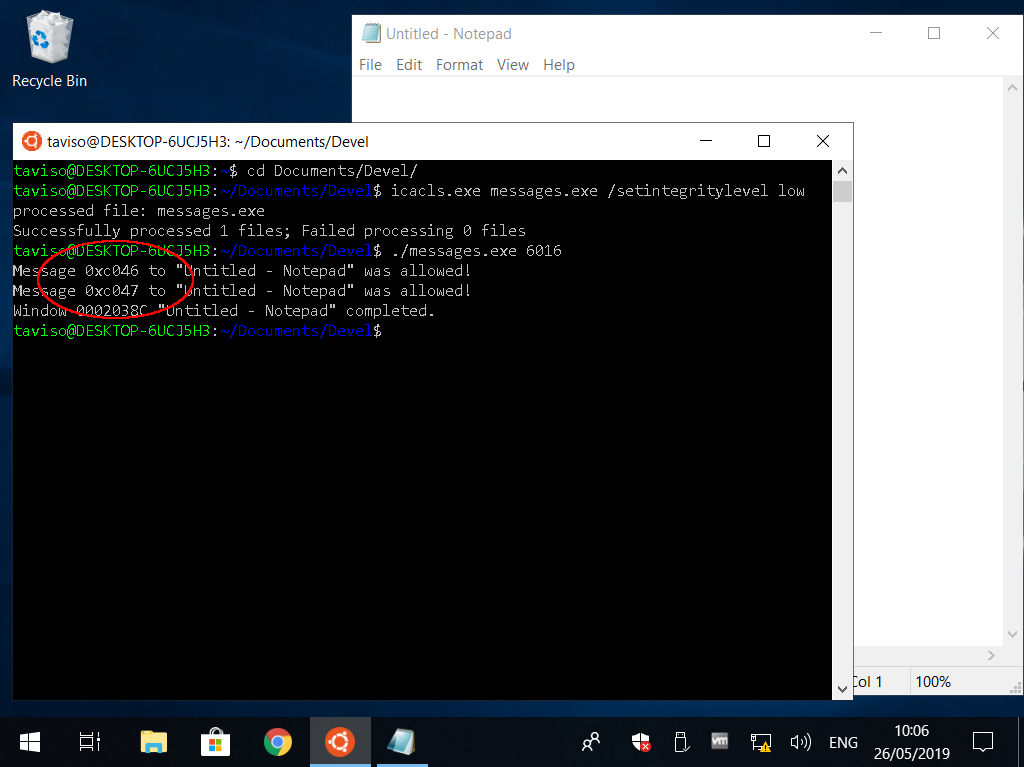Open the Help menu in Notepad
1024x767 pixels.
(558, 65)
